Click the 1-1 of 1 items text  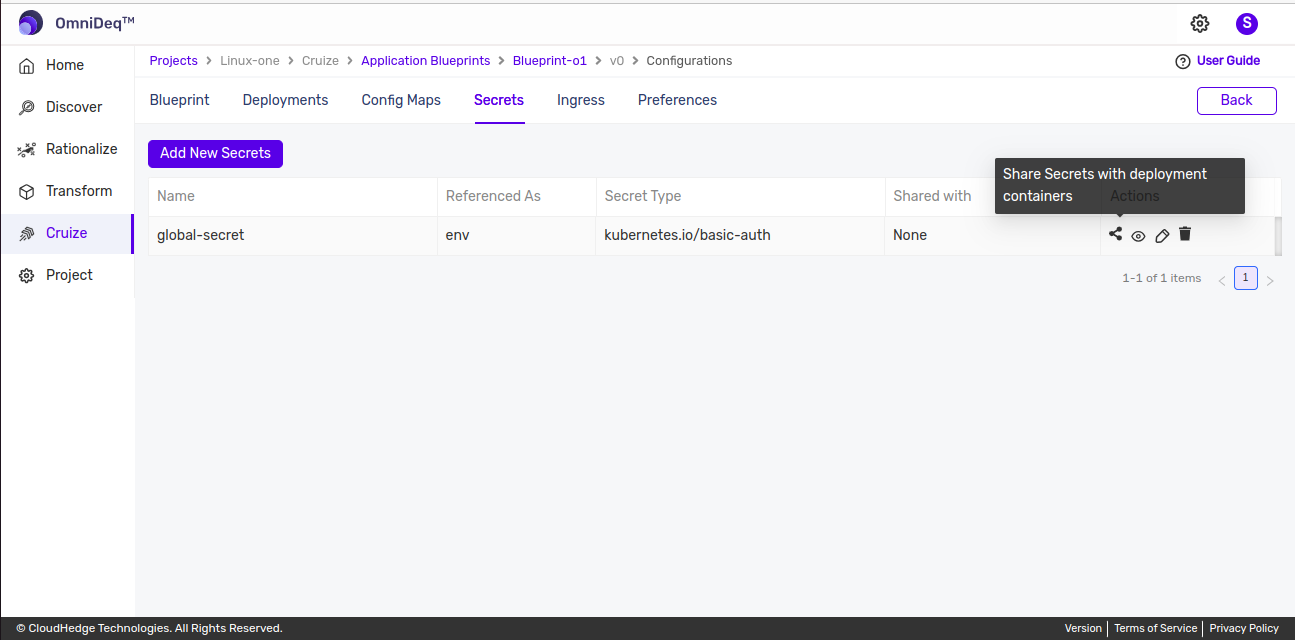pos(1161,278)
